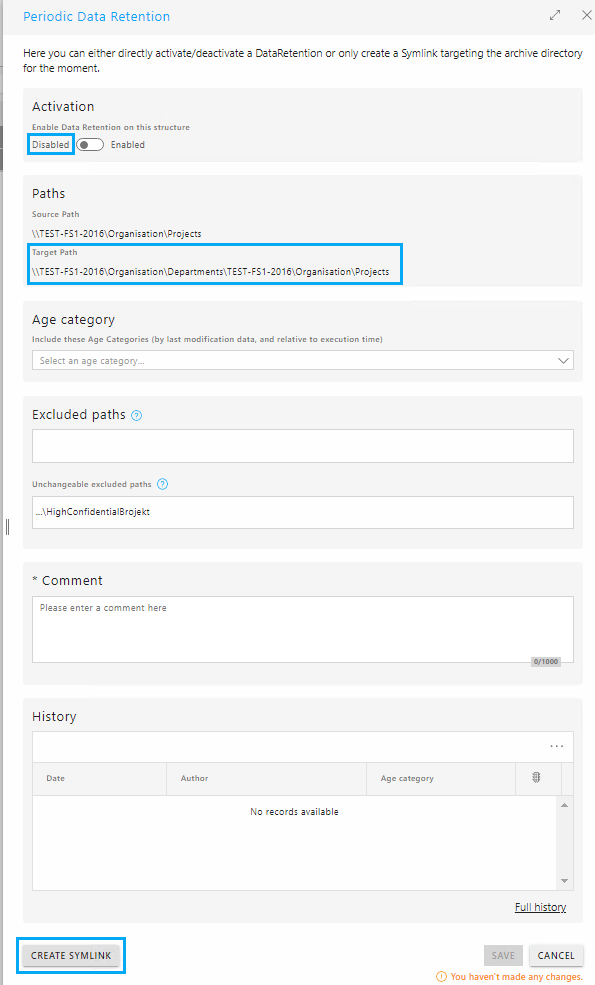Select the Enabled label of activation switch
Image resolution: width=595 pixels, height=985 pixels.
click(x=128, y=144)
